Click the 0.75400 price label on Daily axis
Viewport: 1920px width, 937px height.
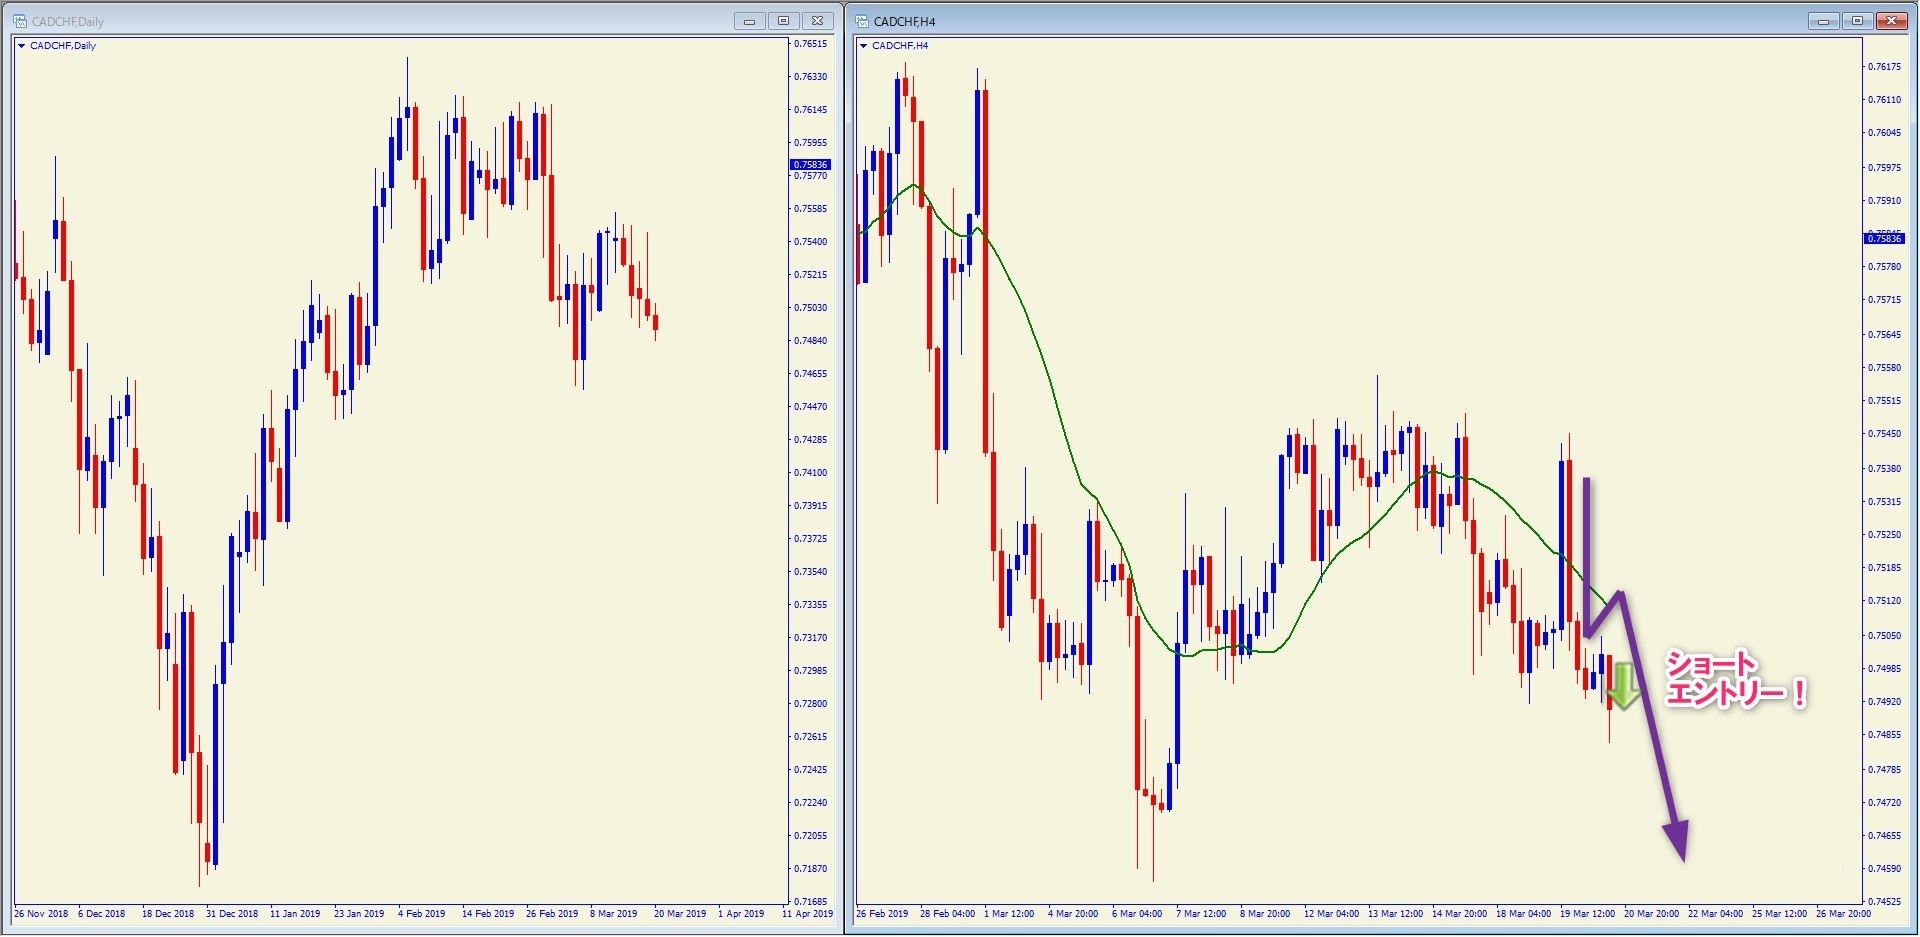[x=810, y=242]
